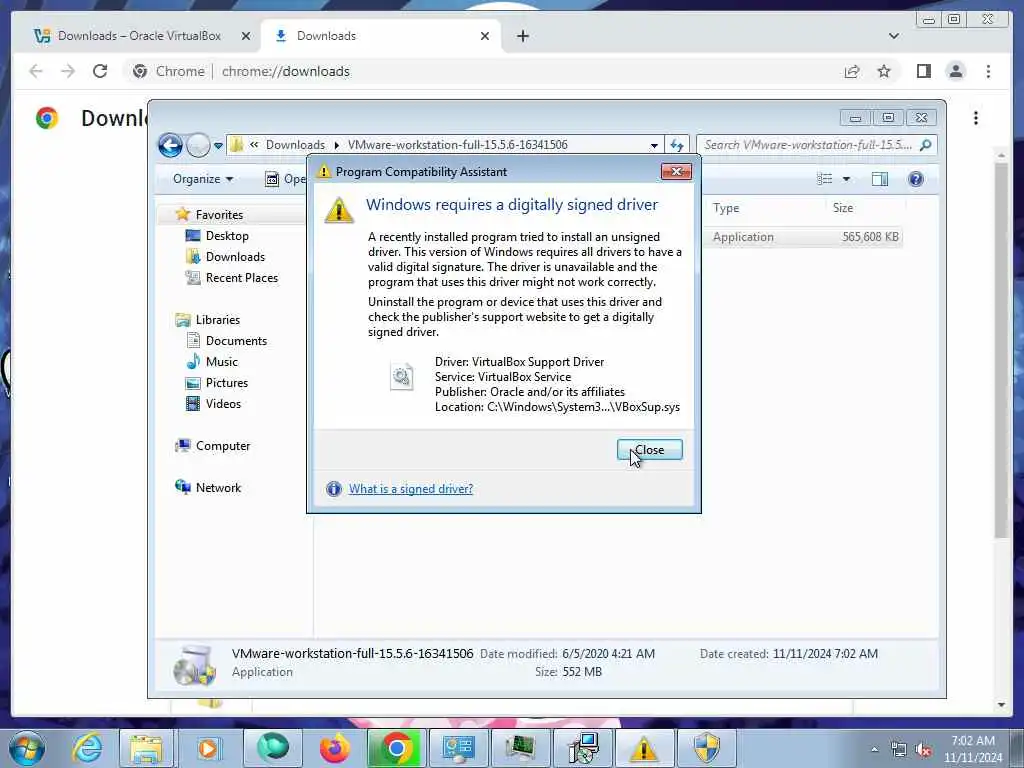Viewport: 1024px width, 768px height.
Task: Show hidden tray icons arrow
Action: 874,750
